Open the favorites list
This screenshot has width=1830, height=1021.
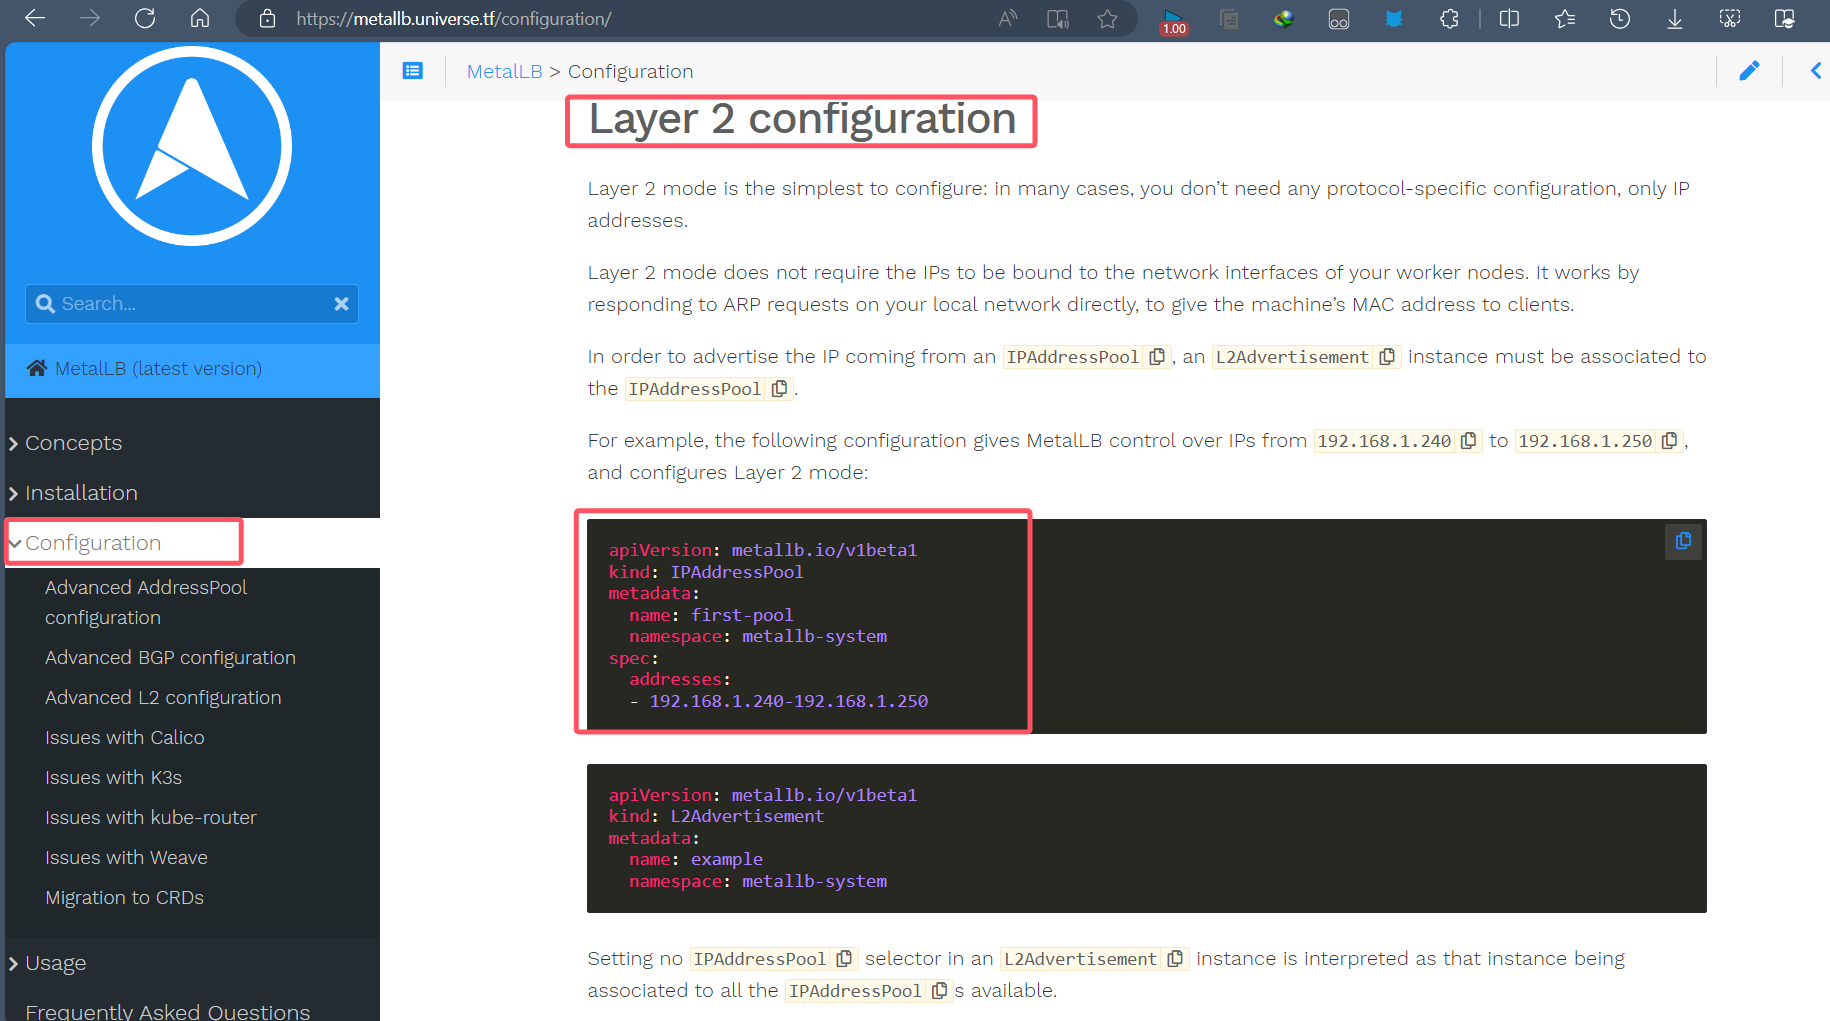click(x=1565, y=18)
